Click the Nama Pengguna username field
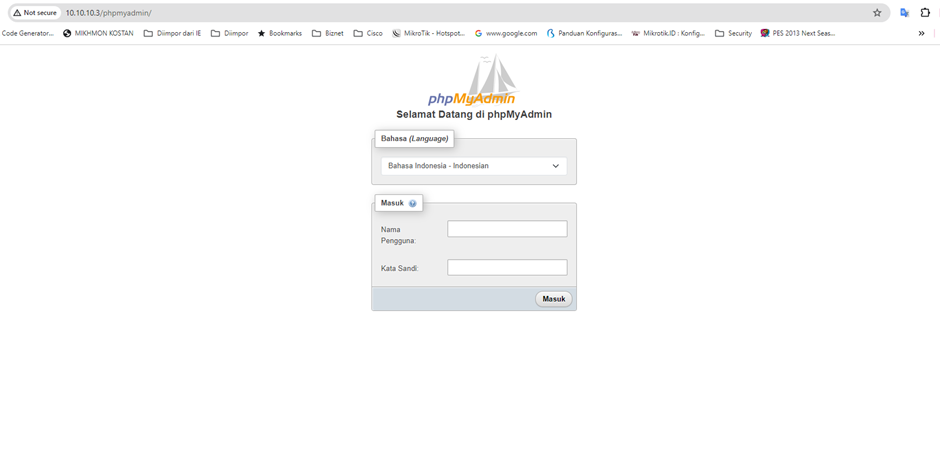Viewport: 940px width, 457px height. pos(507,229)
